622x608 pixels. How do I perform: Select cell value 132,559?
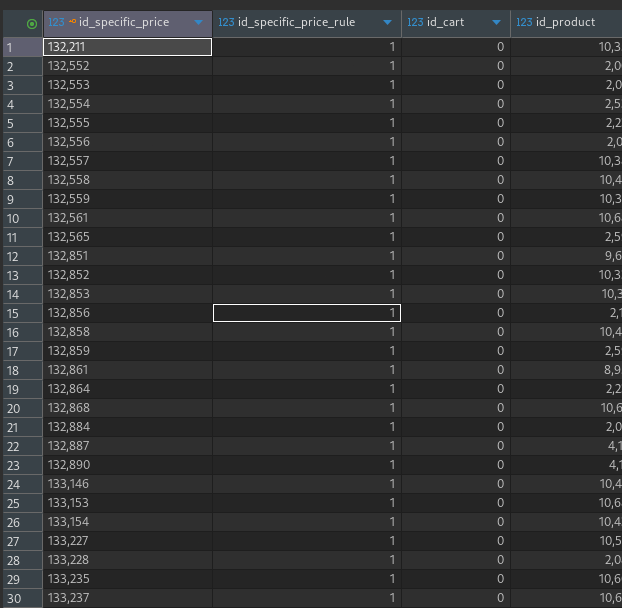click(x=128, y=199)
